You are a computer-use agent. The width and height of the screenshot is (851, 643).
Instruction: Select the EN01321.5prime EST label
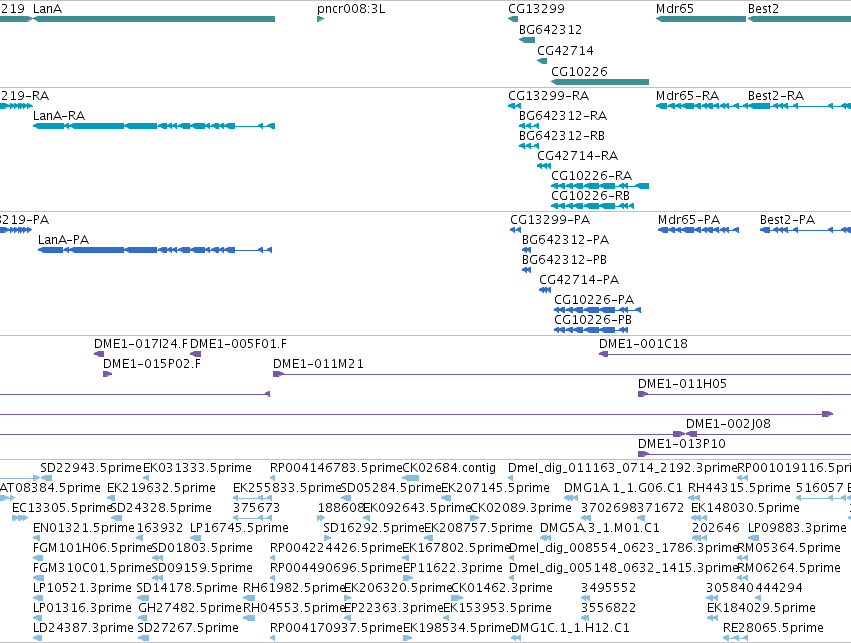[x=84, y=529]
